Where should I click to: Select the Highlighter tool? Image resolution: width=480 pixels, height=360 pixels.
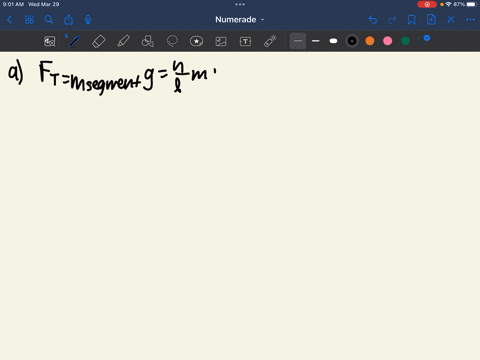[x=123, y=41]
